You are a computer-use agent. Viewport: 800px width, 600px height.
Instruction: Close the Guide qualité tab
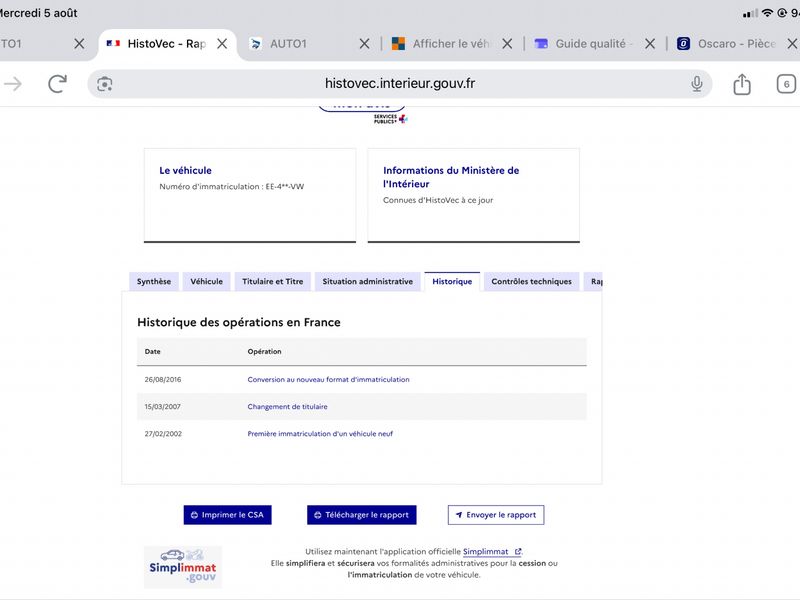coord(649,44)
